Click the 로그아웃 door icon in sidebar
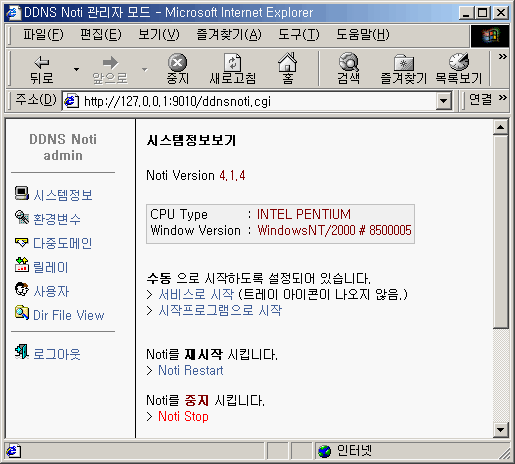 point(22,352)
